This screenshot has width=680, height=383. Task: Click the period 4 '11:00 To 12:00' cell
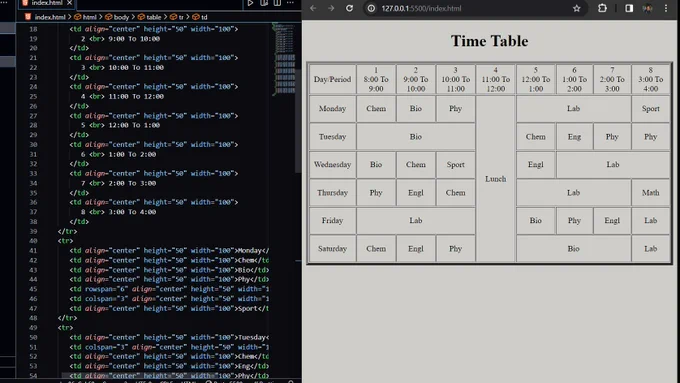[x=496, y=79]
